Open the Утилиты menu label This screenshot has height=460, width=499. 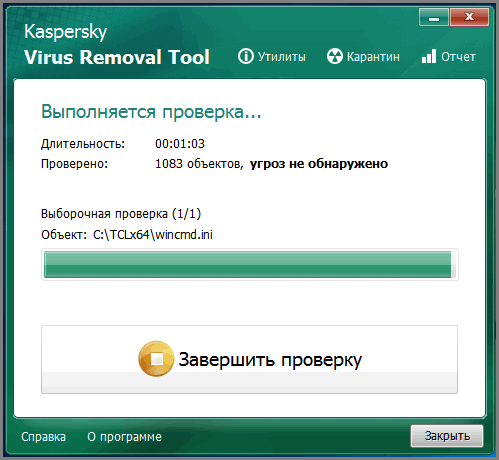[281, 57]
